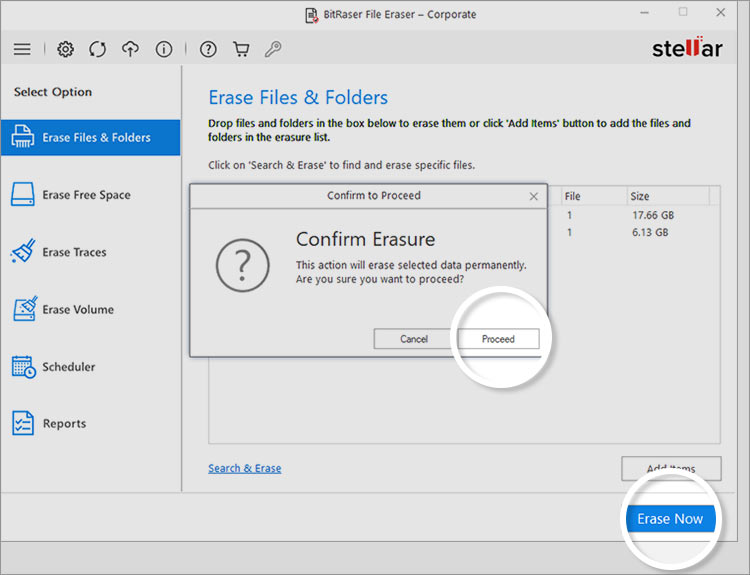Click the activation key icon
The width and height of the screenshot is (750, 575).
273,49
